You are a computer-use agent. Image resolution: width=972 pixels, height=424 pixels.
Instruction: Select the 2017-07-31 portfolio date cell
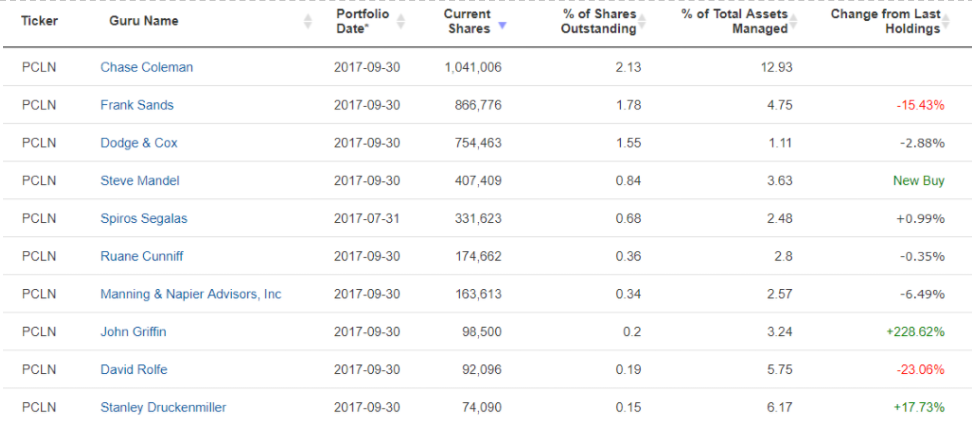click(367, 218)
